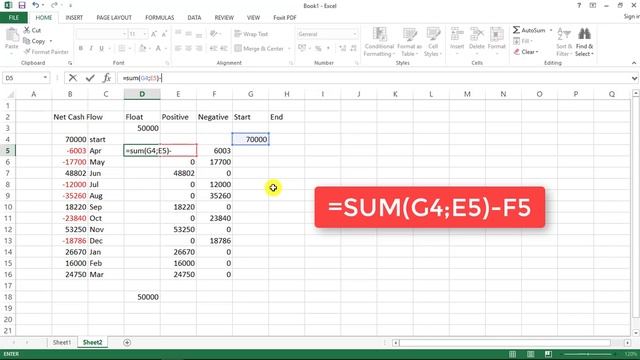Toggle Underline formatting
The width and height of the screenshot is (640, 360).
101,48
